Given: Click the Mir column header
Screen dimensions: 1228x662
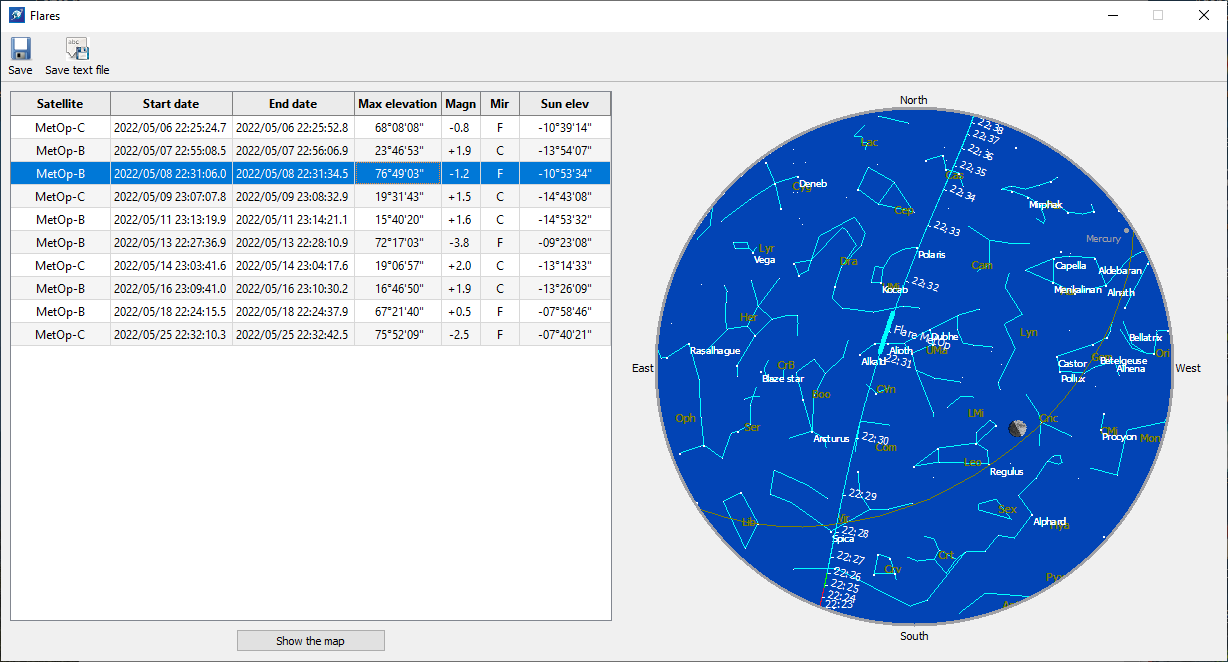Looking at the screenshot, I should [500, 104].
